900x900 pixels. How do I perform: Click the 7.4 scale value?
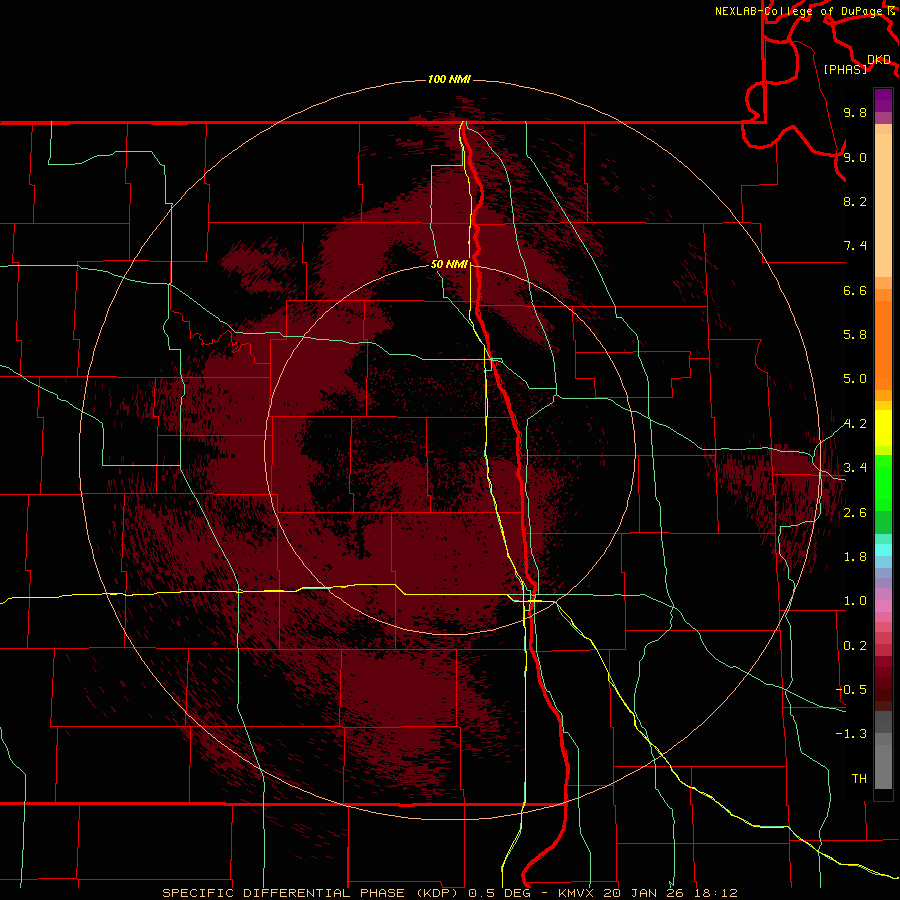(x=855, y=246)
